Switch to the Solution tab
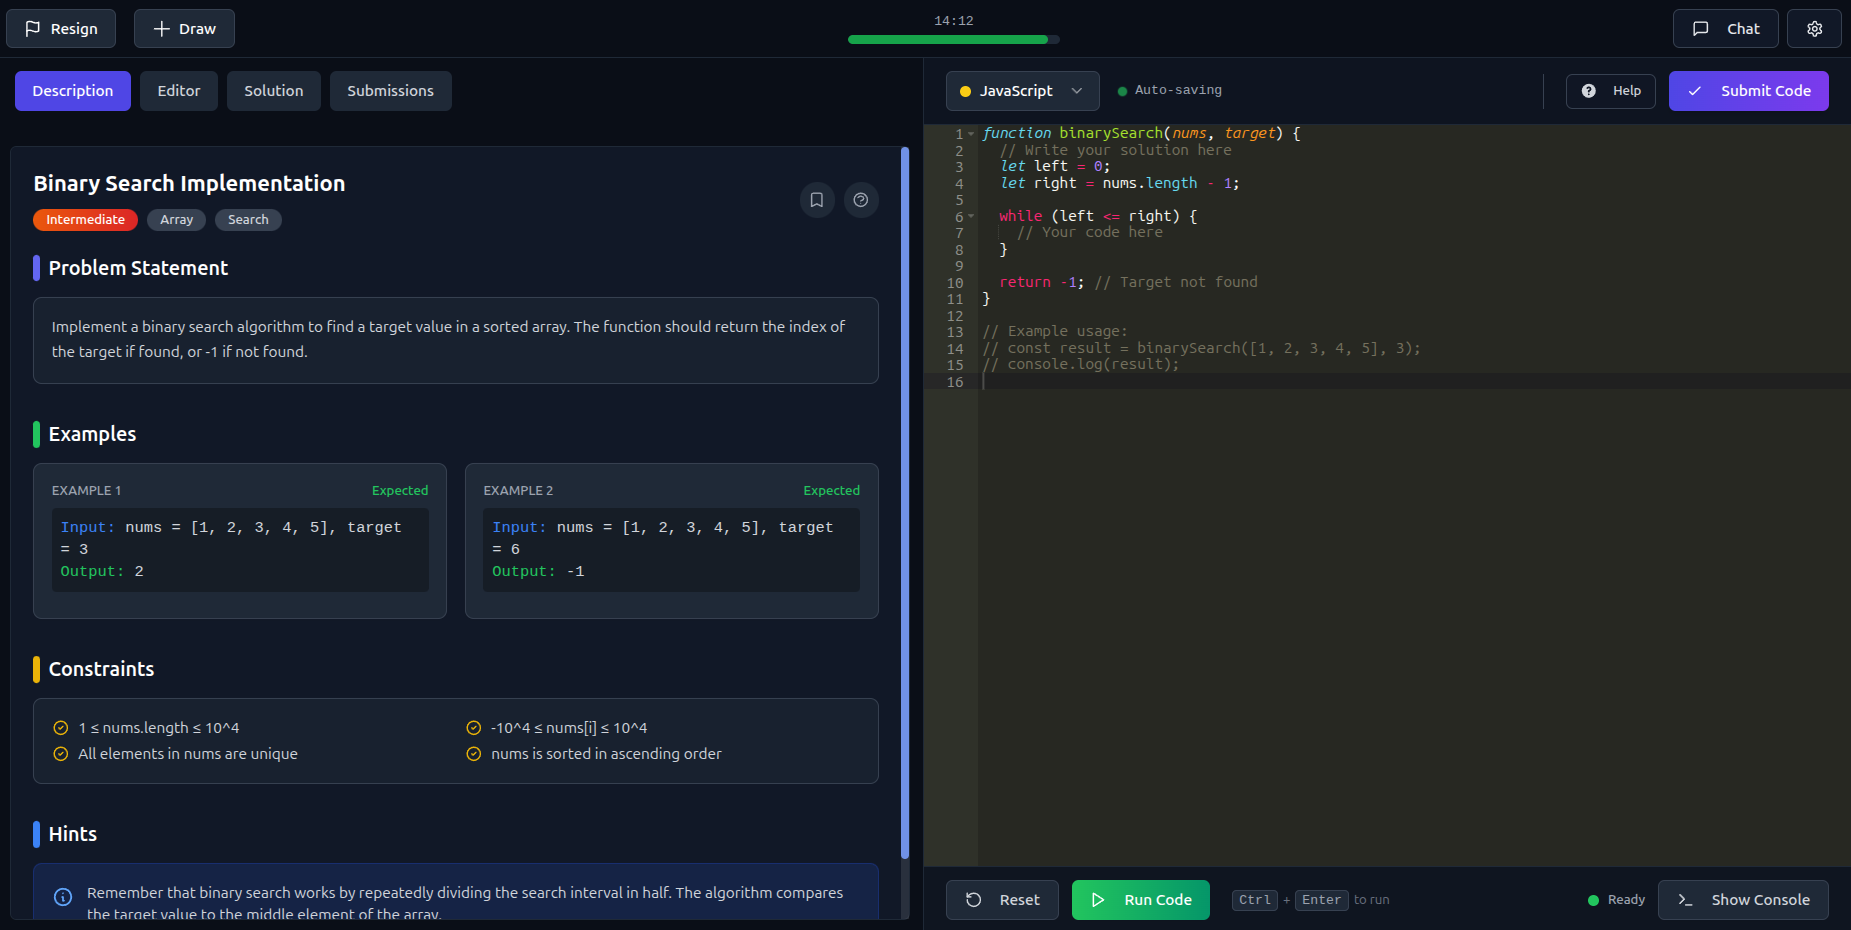This screenshot has height=930, width=1851. (273, 91)
